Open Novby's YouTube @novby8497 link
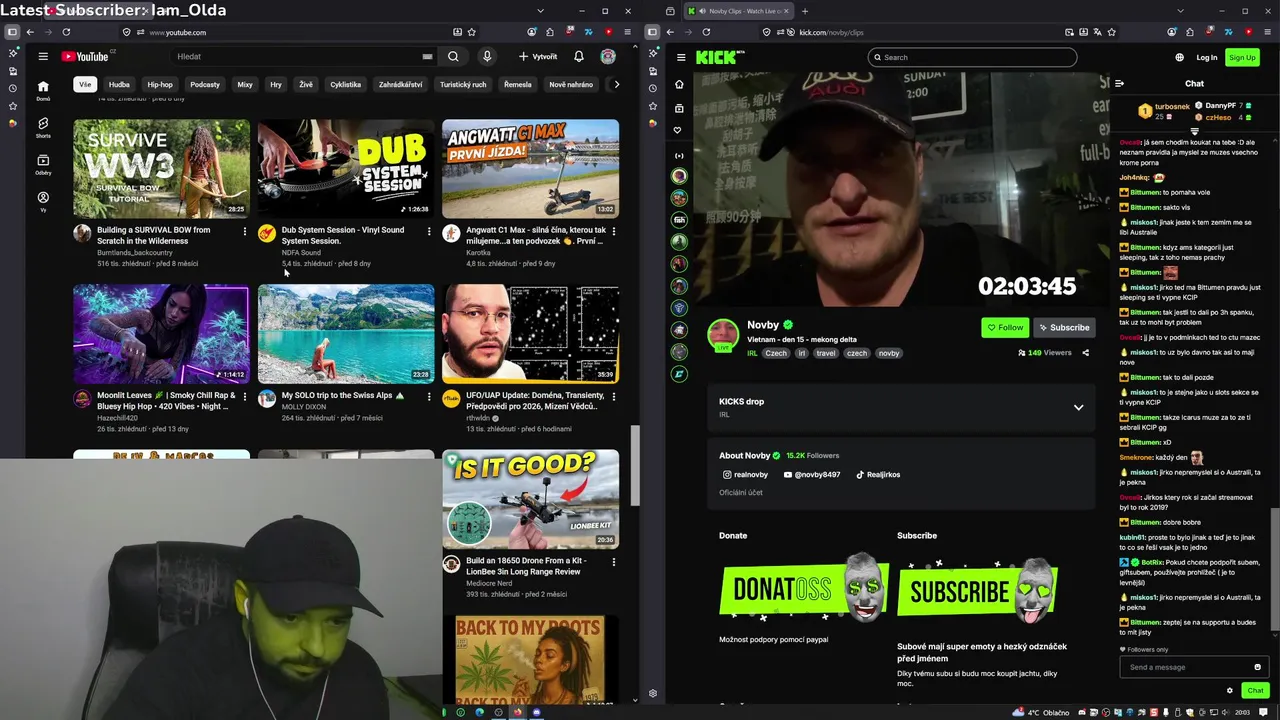 (x=812, y=475)
